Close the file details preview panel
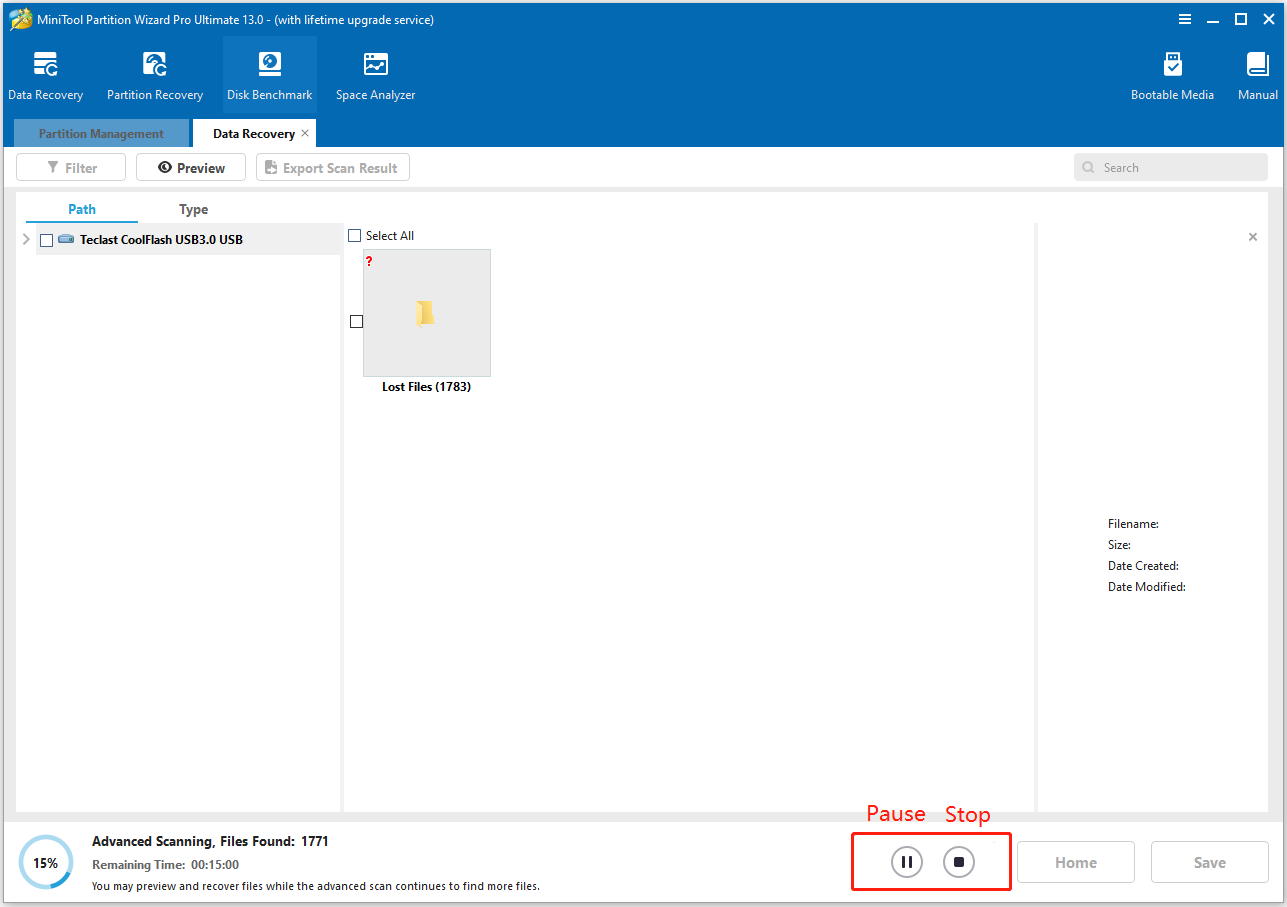Viewport: 1287px width, 907px height. click(x=1252, y=237)
